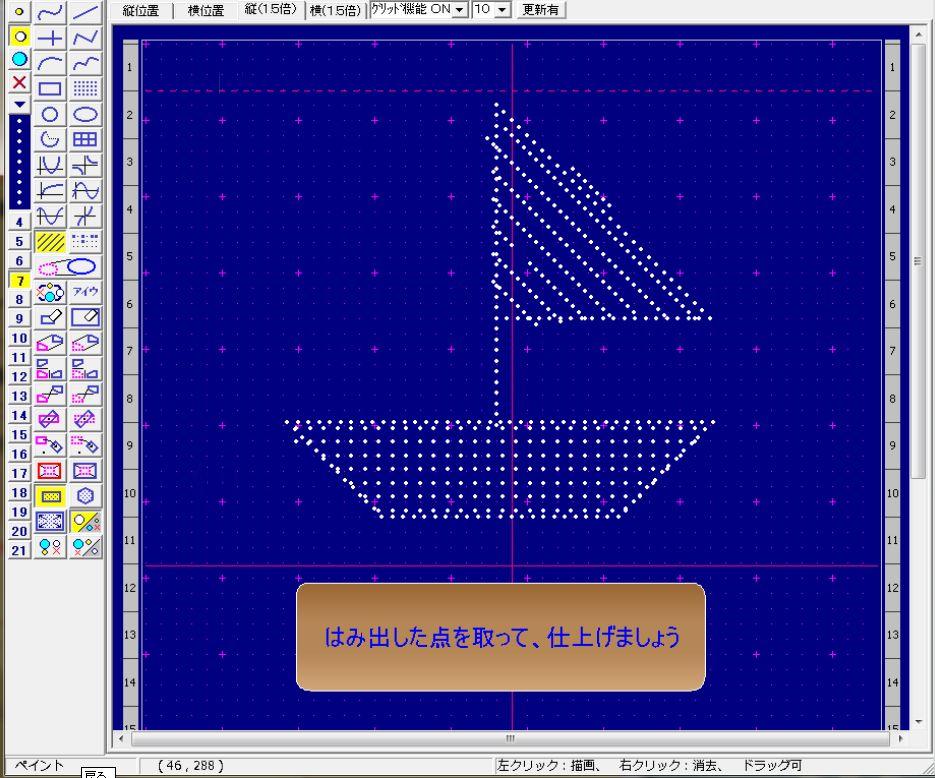Select the hexagon fill tool
935x778 pixels.
click(x=86, y=495)
